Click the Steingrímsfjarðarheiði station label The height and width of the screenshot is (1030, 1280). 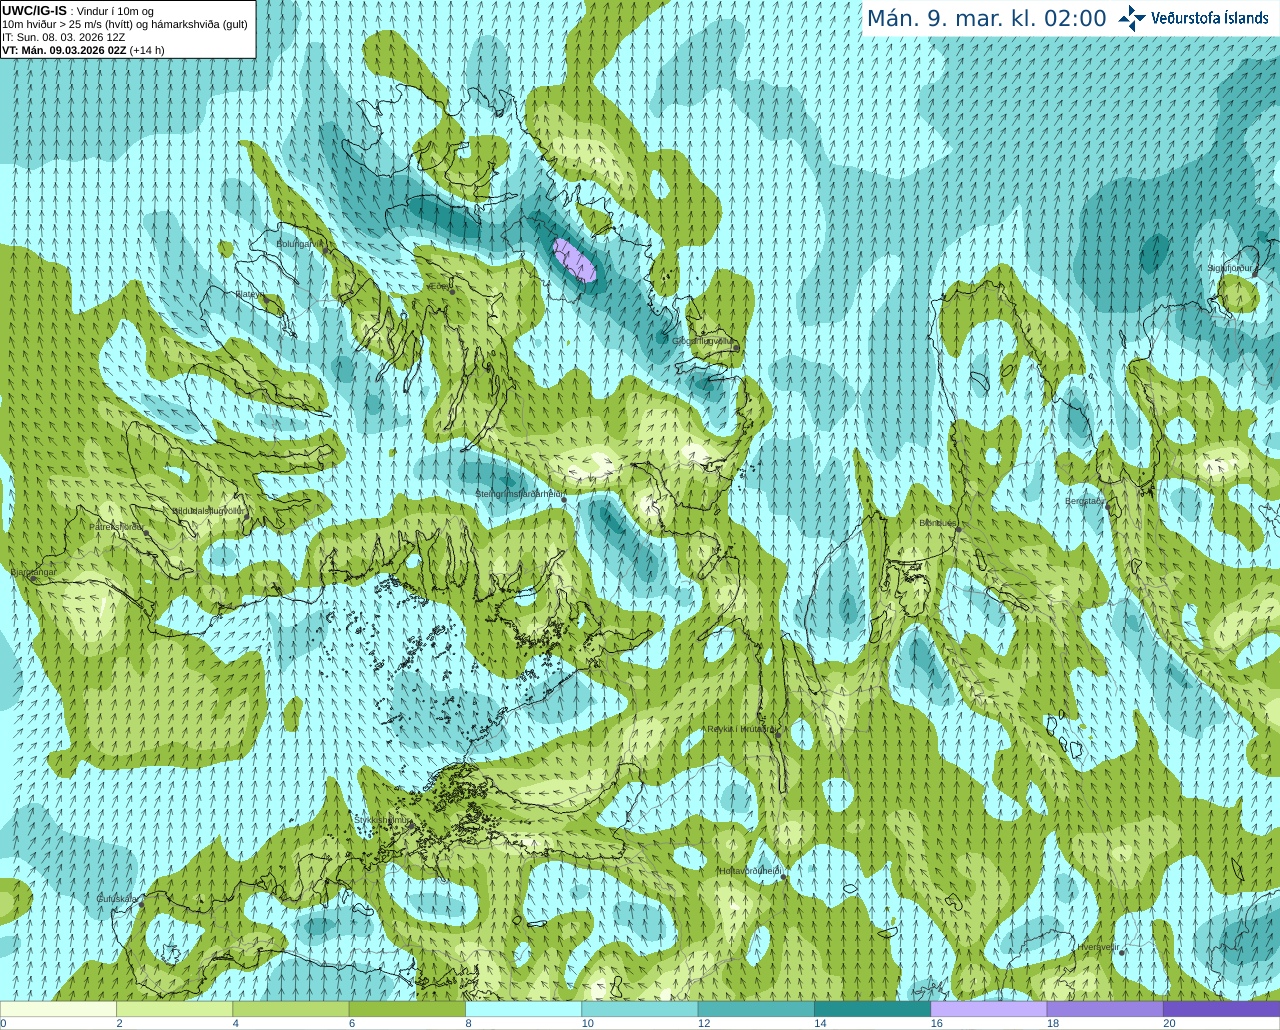[518, 494]
